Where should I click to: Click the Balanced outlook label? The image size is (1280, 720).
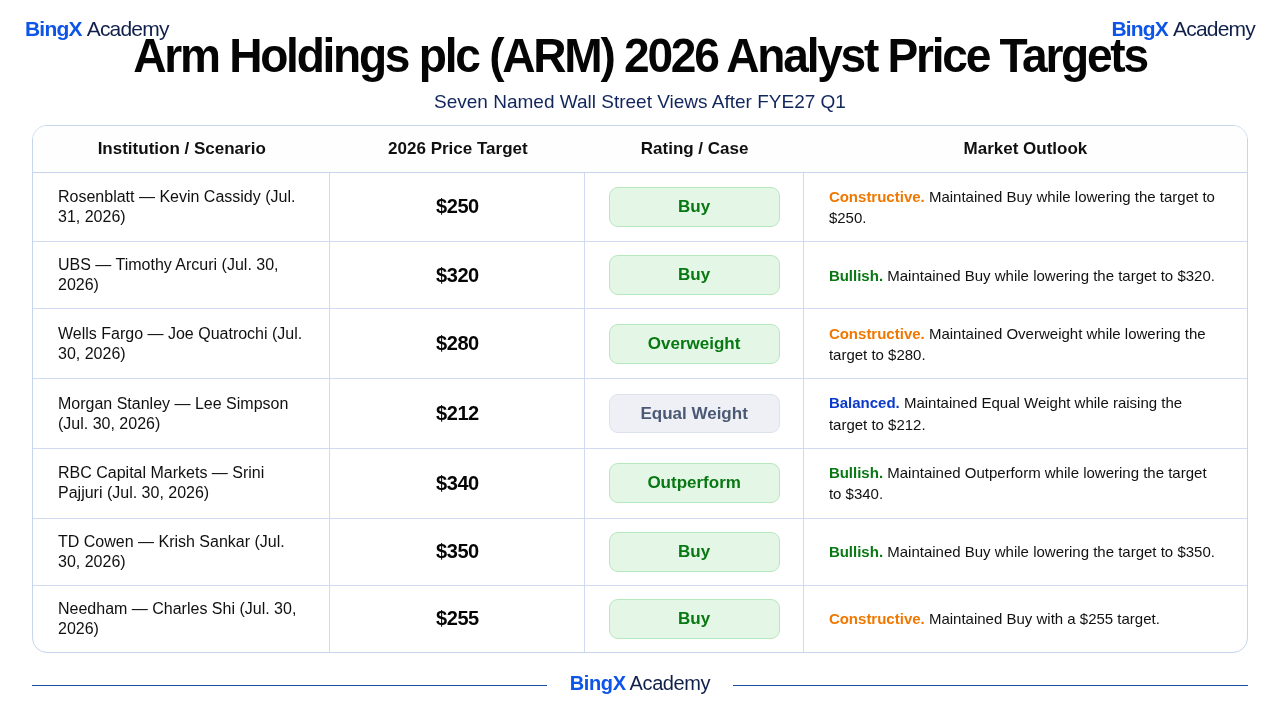[864, 403]
